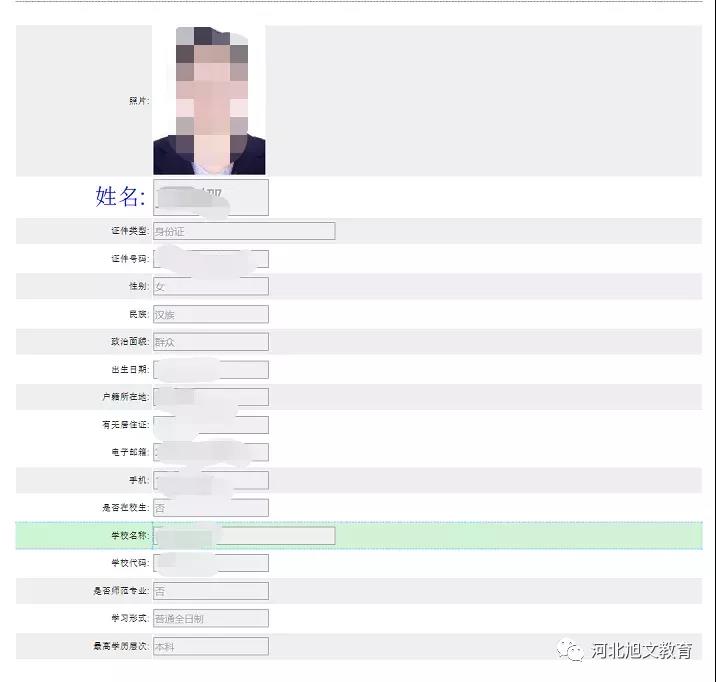716x682 pixels.
Task: Click the 性别 field showing 女
Action: pos(211,286)
